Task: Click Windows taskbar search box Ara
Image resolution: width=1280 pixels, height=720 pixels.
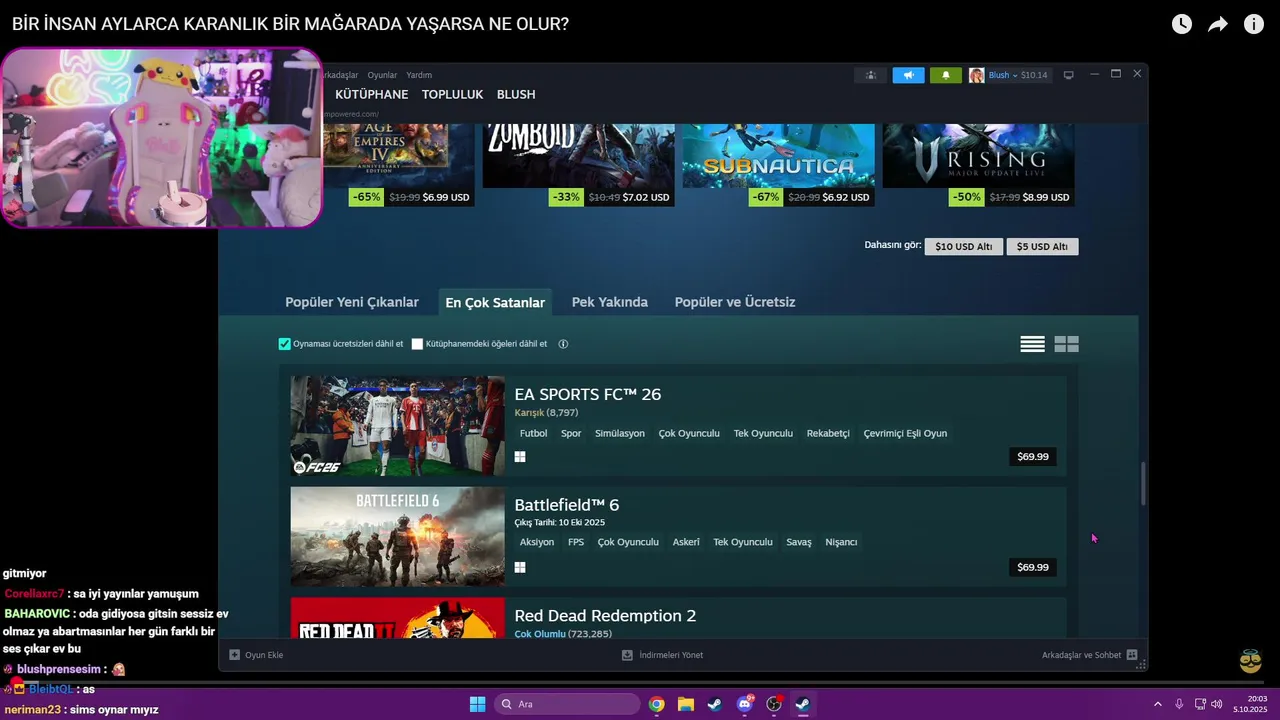Action: click(x=567, y=704)
